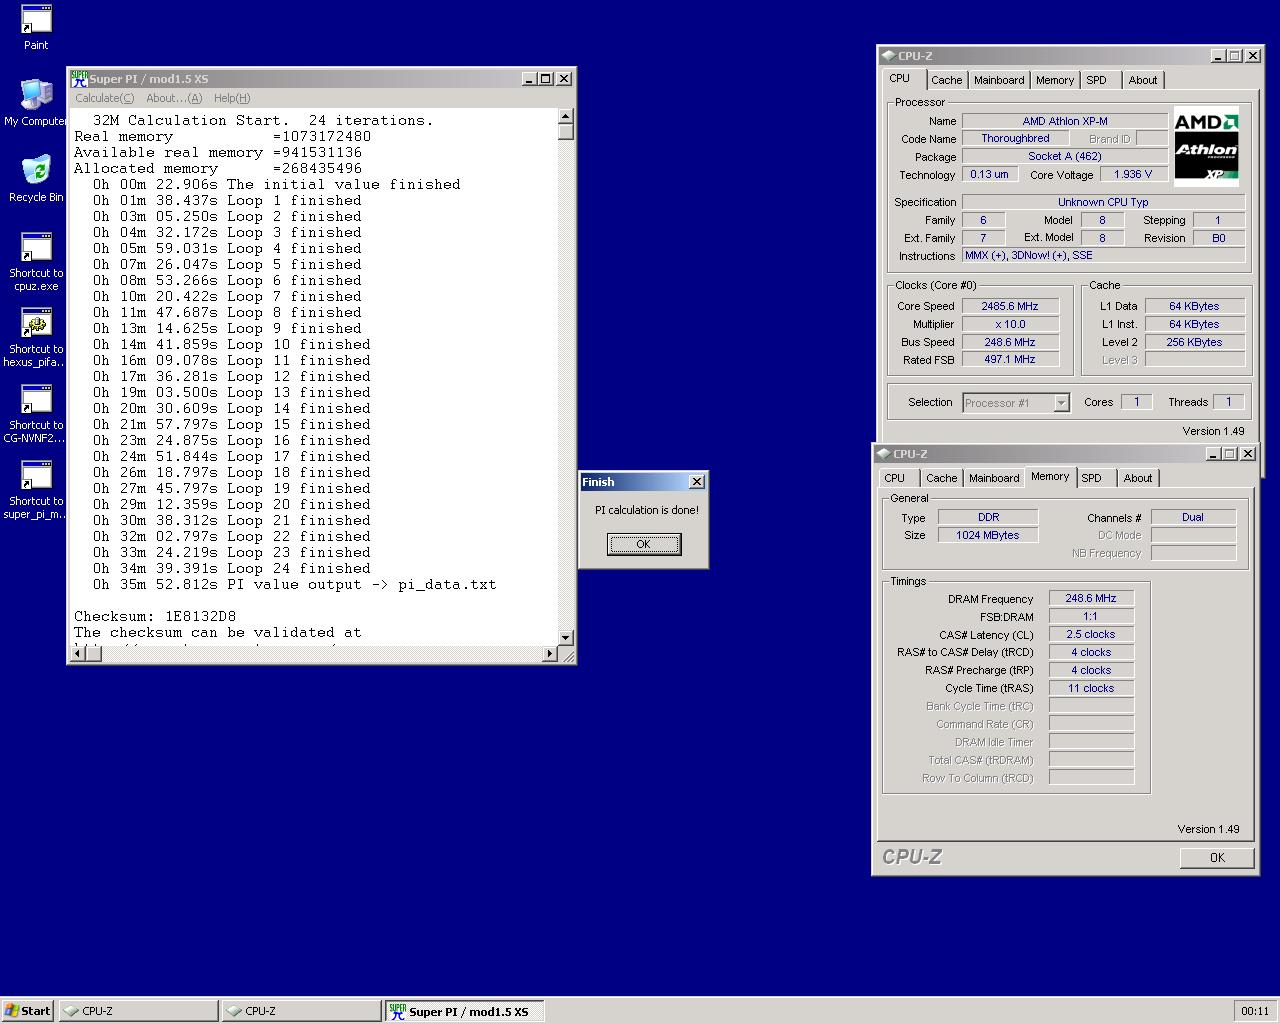This screenshot has width=1280, height=1024.
Task: Click the AMD Athlon XP logo image
Action: pos(1206,146)
